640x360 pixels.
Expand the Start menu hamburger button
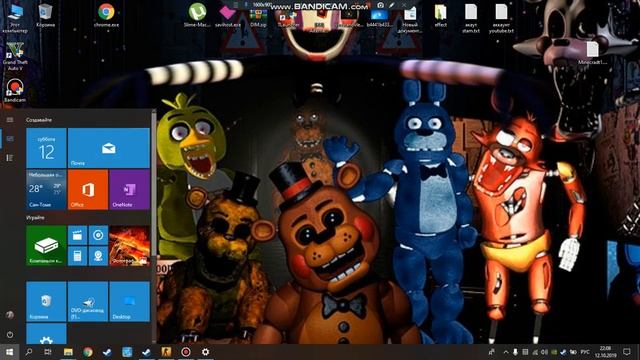10,120
